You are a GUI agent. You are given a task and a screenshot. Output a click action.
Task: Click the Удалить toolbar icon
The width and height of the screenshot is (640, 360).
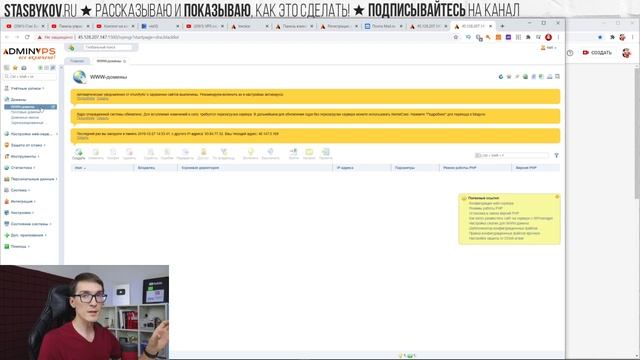tap(129, 154)
